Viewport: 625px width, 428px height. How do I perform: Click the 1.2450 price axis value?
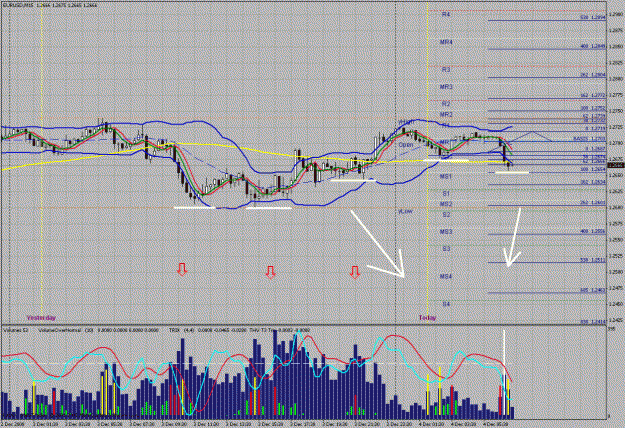[616, 304]
